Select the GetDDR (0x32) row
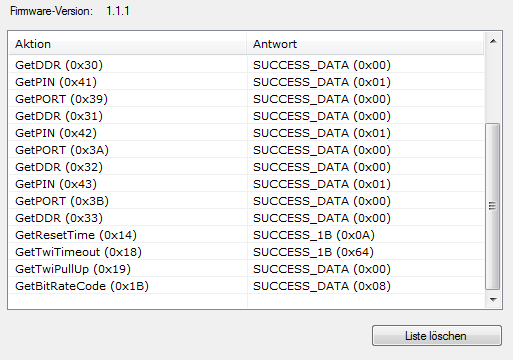Screen dimensions: 513x360 click(x=247, y=167)
